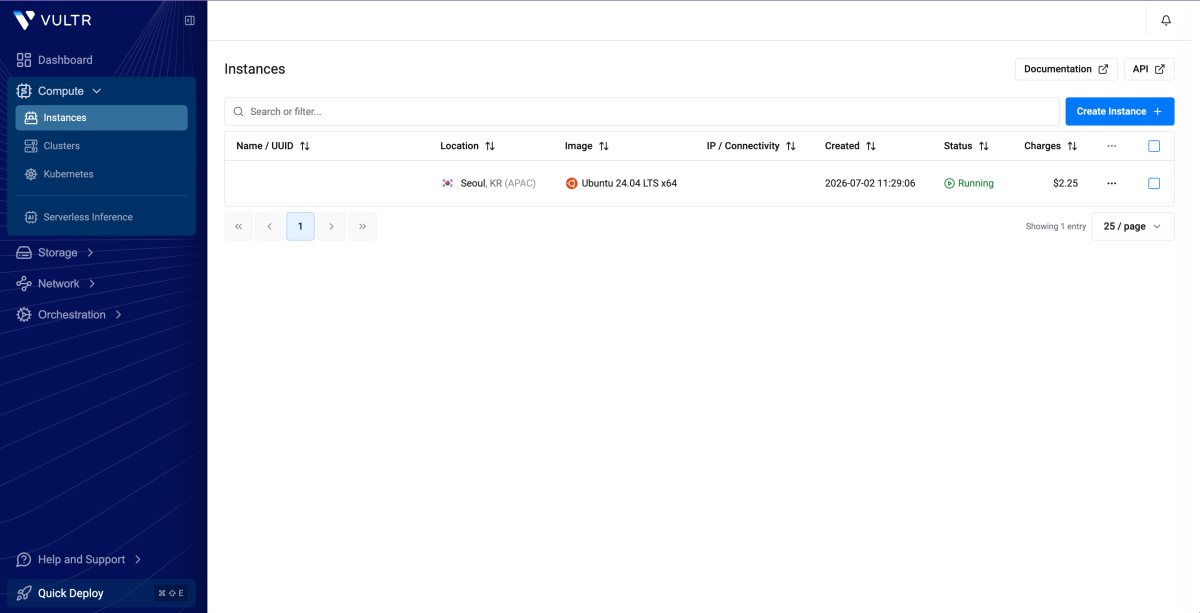Click the Help and Support chat icon

click(24, 560)
